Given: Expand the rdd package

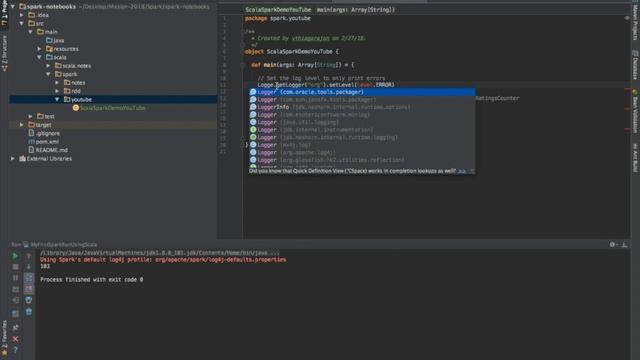Looking at the screenshot, I should pyautogui.click(x=58, y=91).
